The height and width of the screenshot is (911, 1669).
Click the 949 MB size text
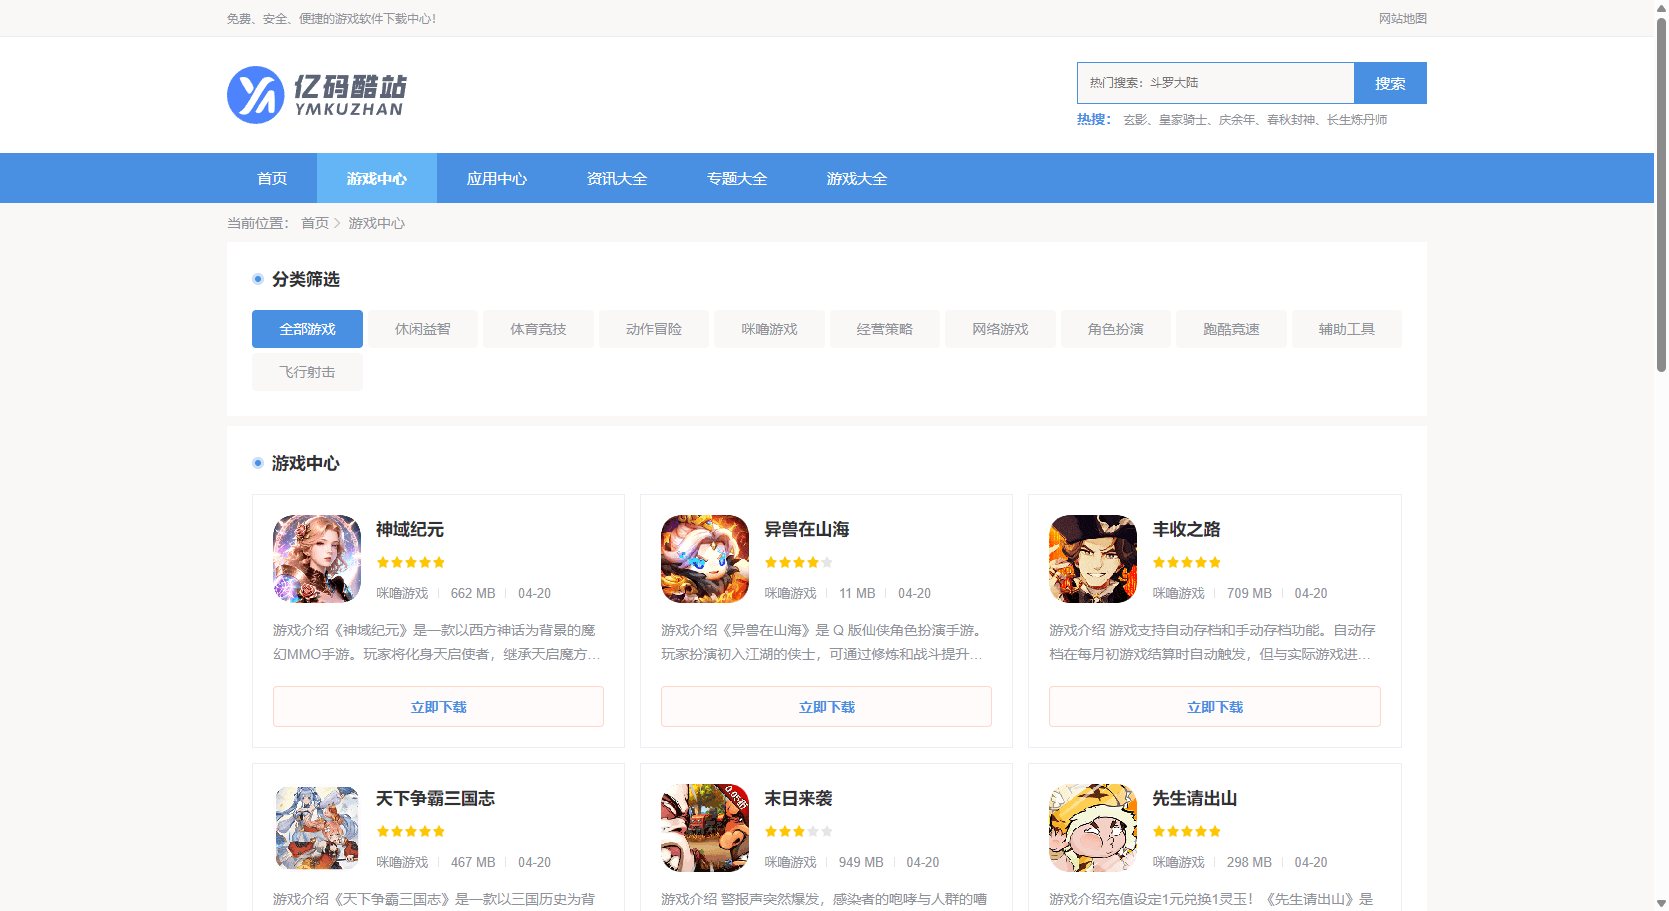pos(861,862)
